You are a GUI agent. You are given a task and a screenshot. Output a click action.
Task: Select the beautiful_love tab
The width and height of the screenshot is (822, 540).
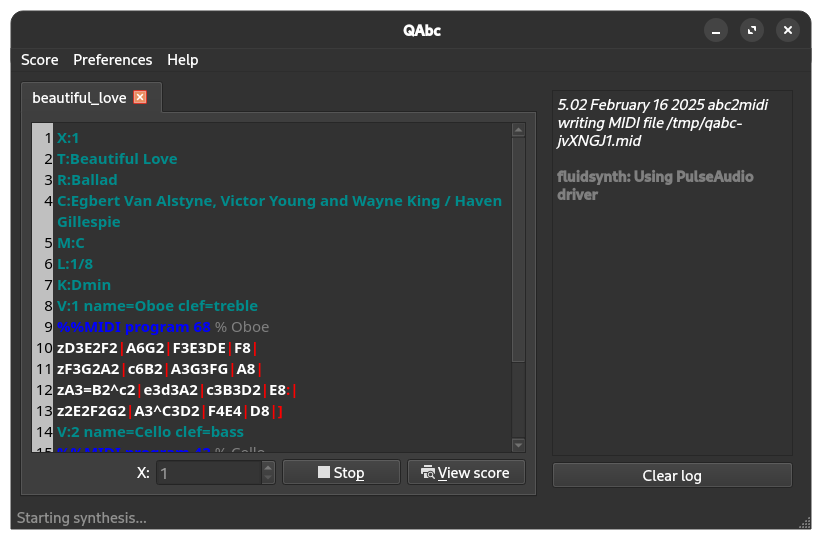79,98
